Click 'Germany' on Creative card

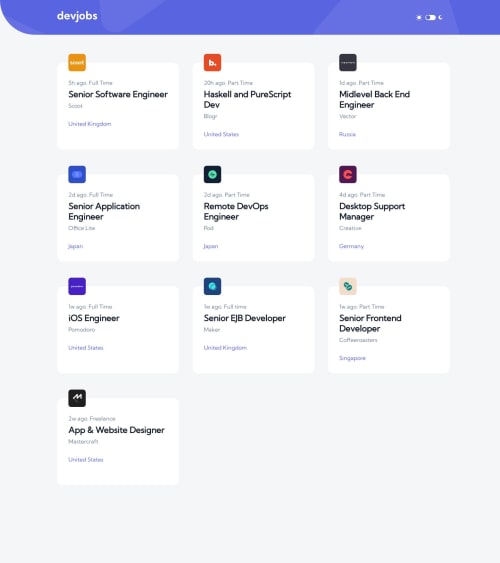pos(351,246)
